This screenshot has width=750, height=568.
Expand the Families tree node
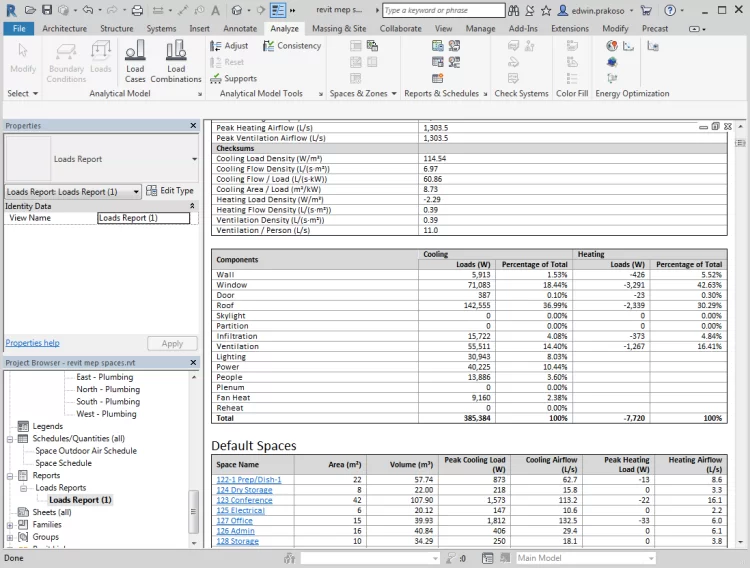tap(10, 524)
